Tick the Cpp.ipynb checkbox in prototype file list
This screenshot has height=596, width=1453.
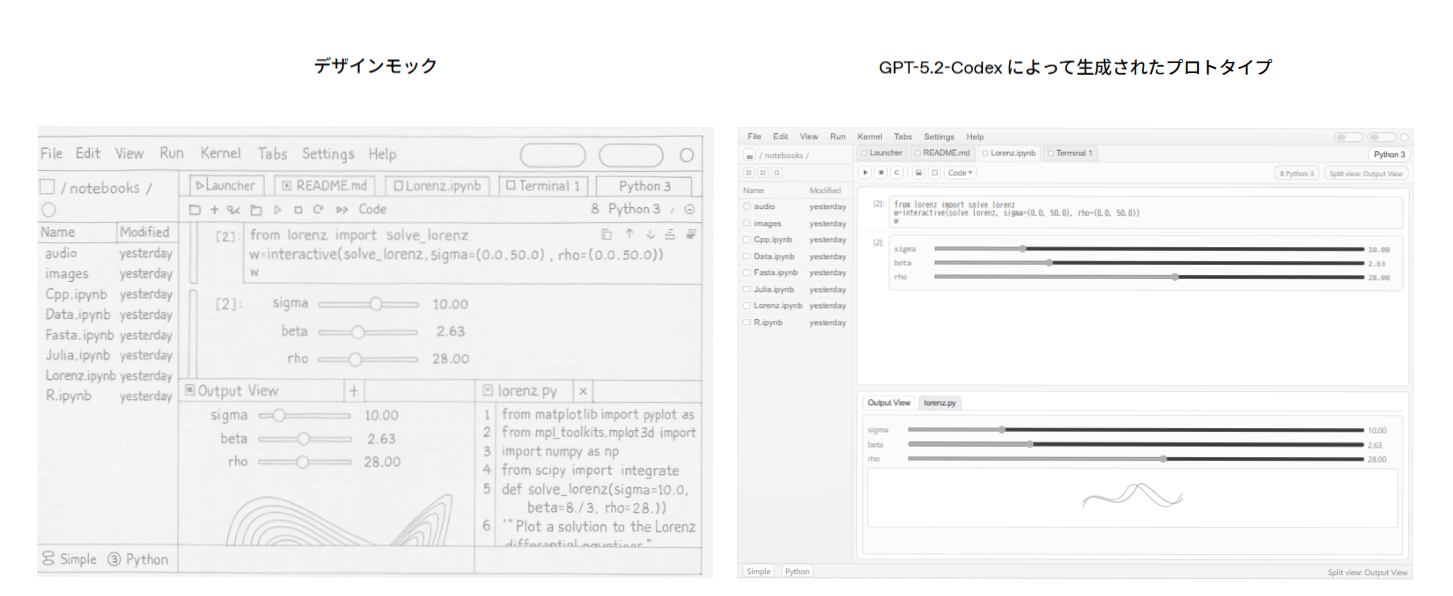(746, 240)
